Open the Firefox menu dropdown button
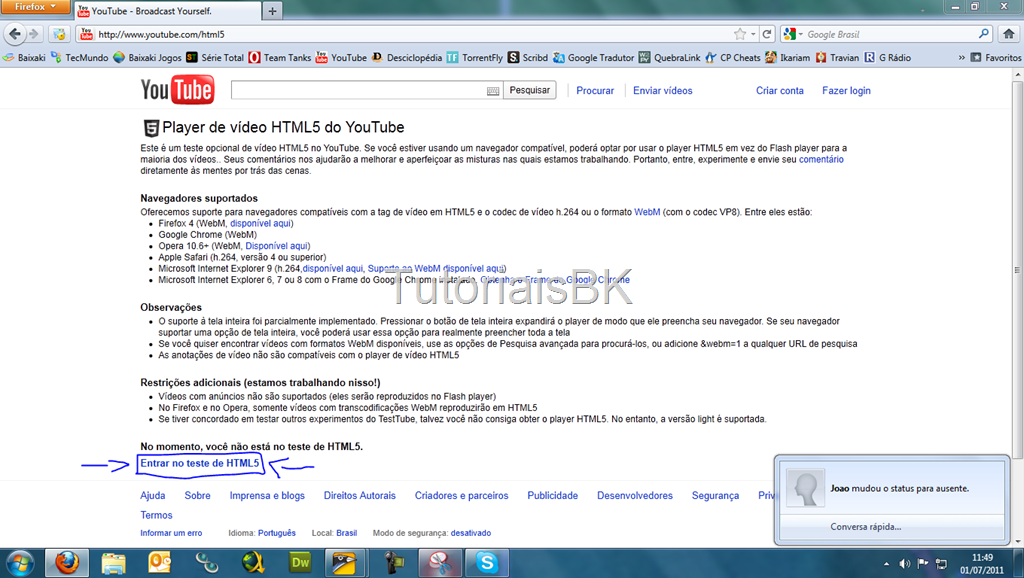 35,7
